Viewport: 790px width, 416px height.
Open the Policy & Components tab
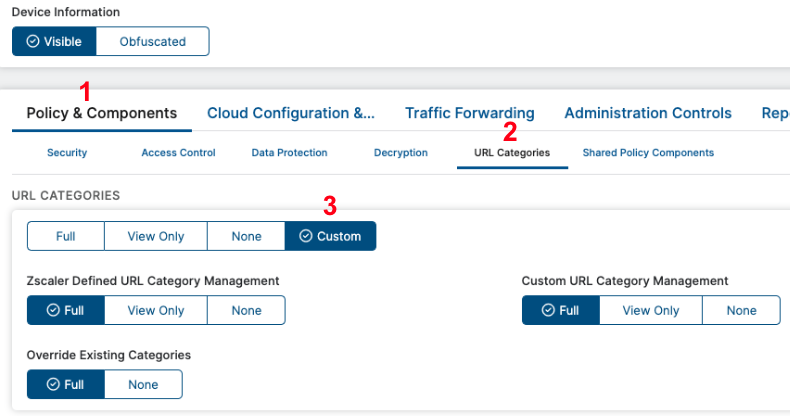[101, 114]
